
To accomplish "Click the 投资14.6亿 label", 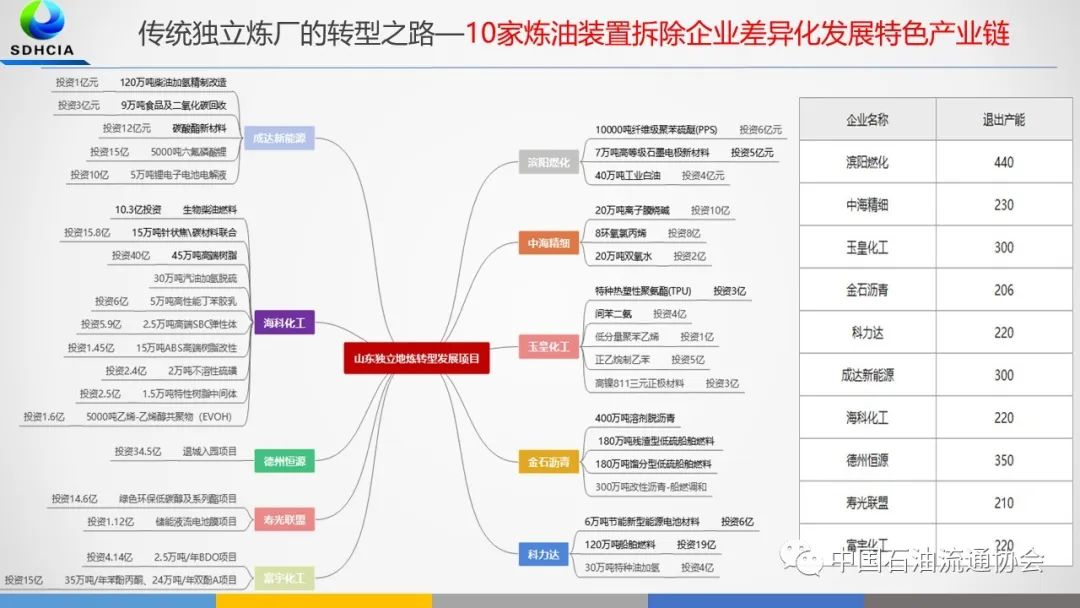I will (74, 499).
